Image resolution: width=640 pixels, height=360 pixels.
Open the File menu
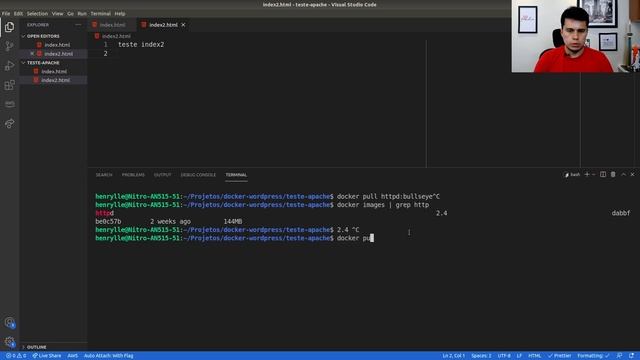tap(6, 13)
